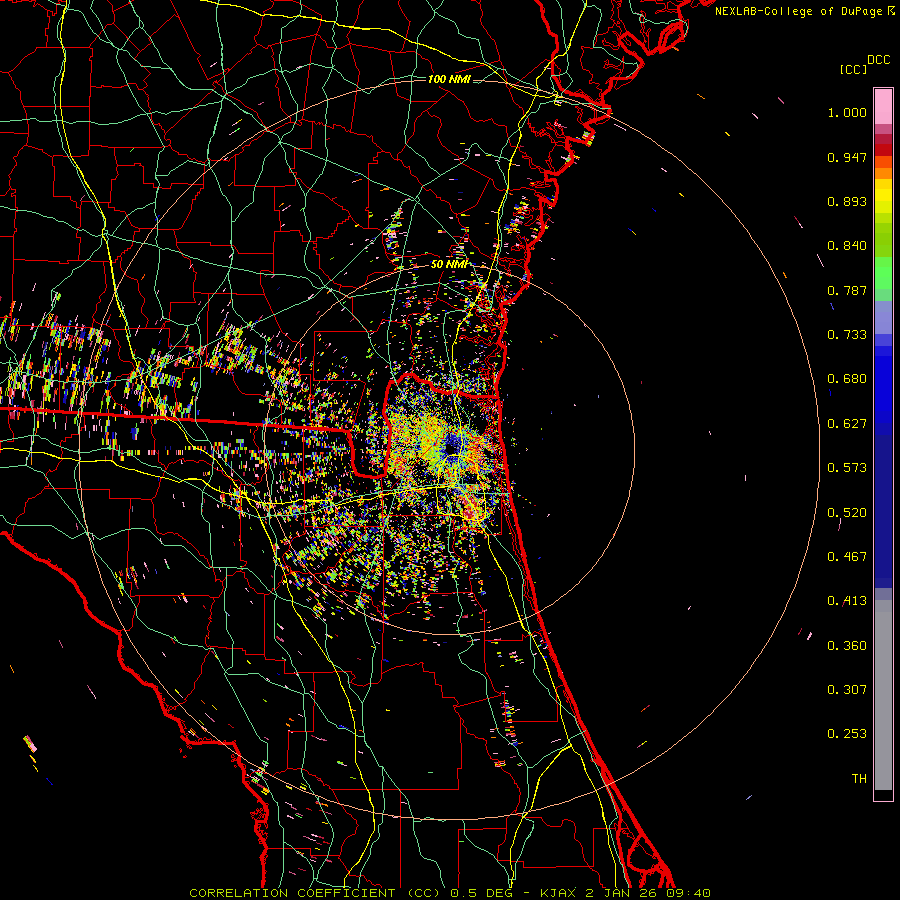Click the 0.947 scale value
900x900 pixels.
click(847, 157)
